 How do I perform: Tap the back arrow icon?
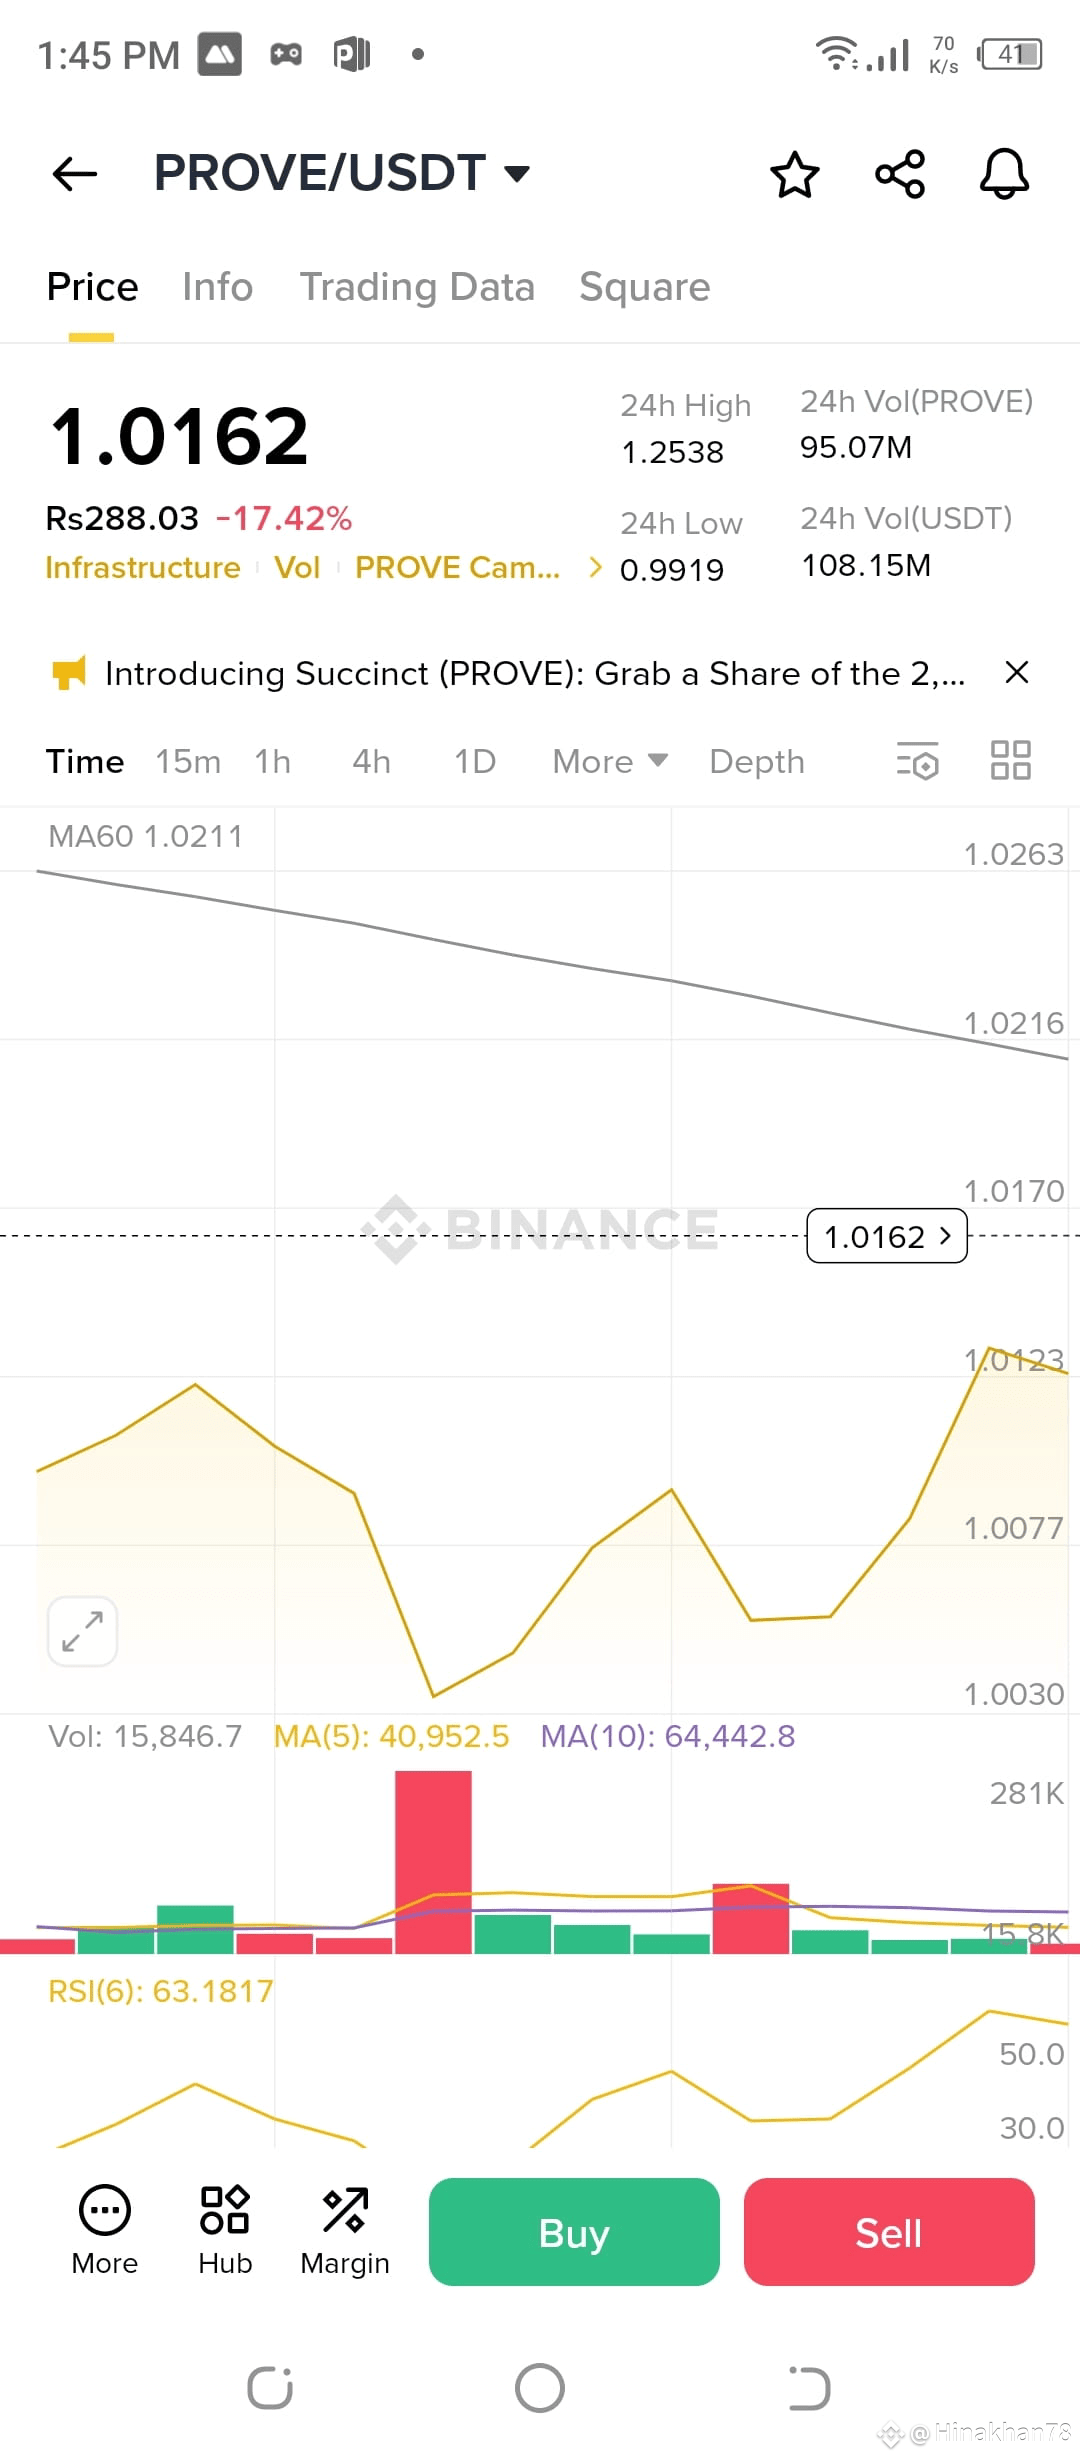click(75, 174)
